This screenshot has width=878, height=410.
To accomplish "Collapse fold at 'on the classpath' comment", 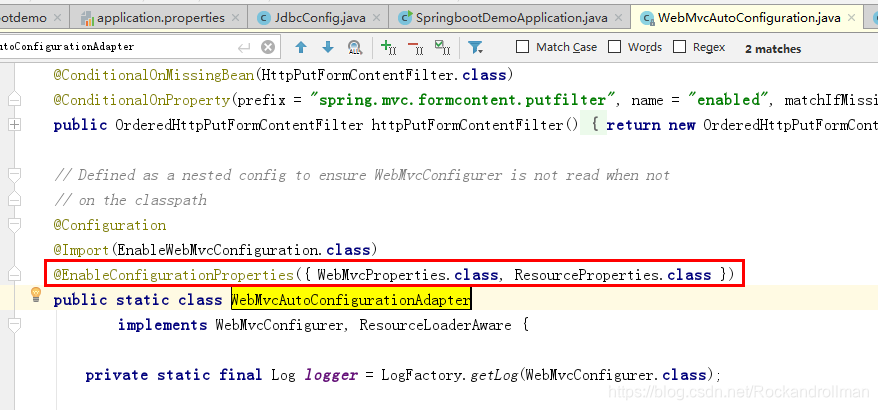I will [15, 200].
